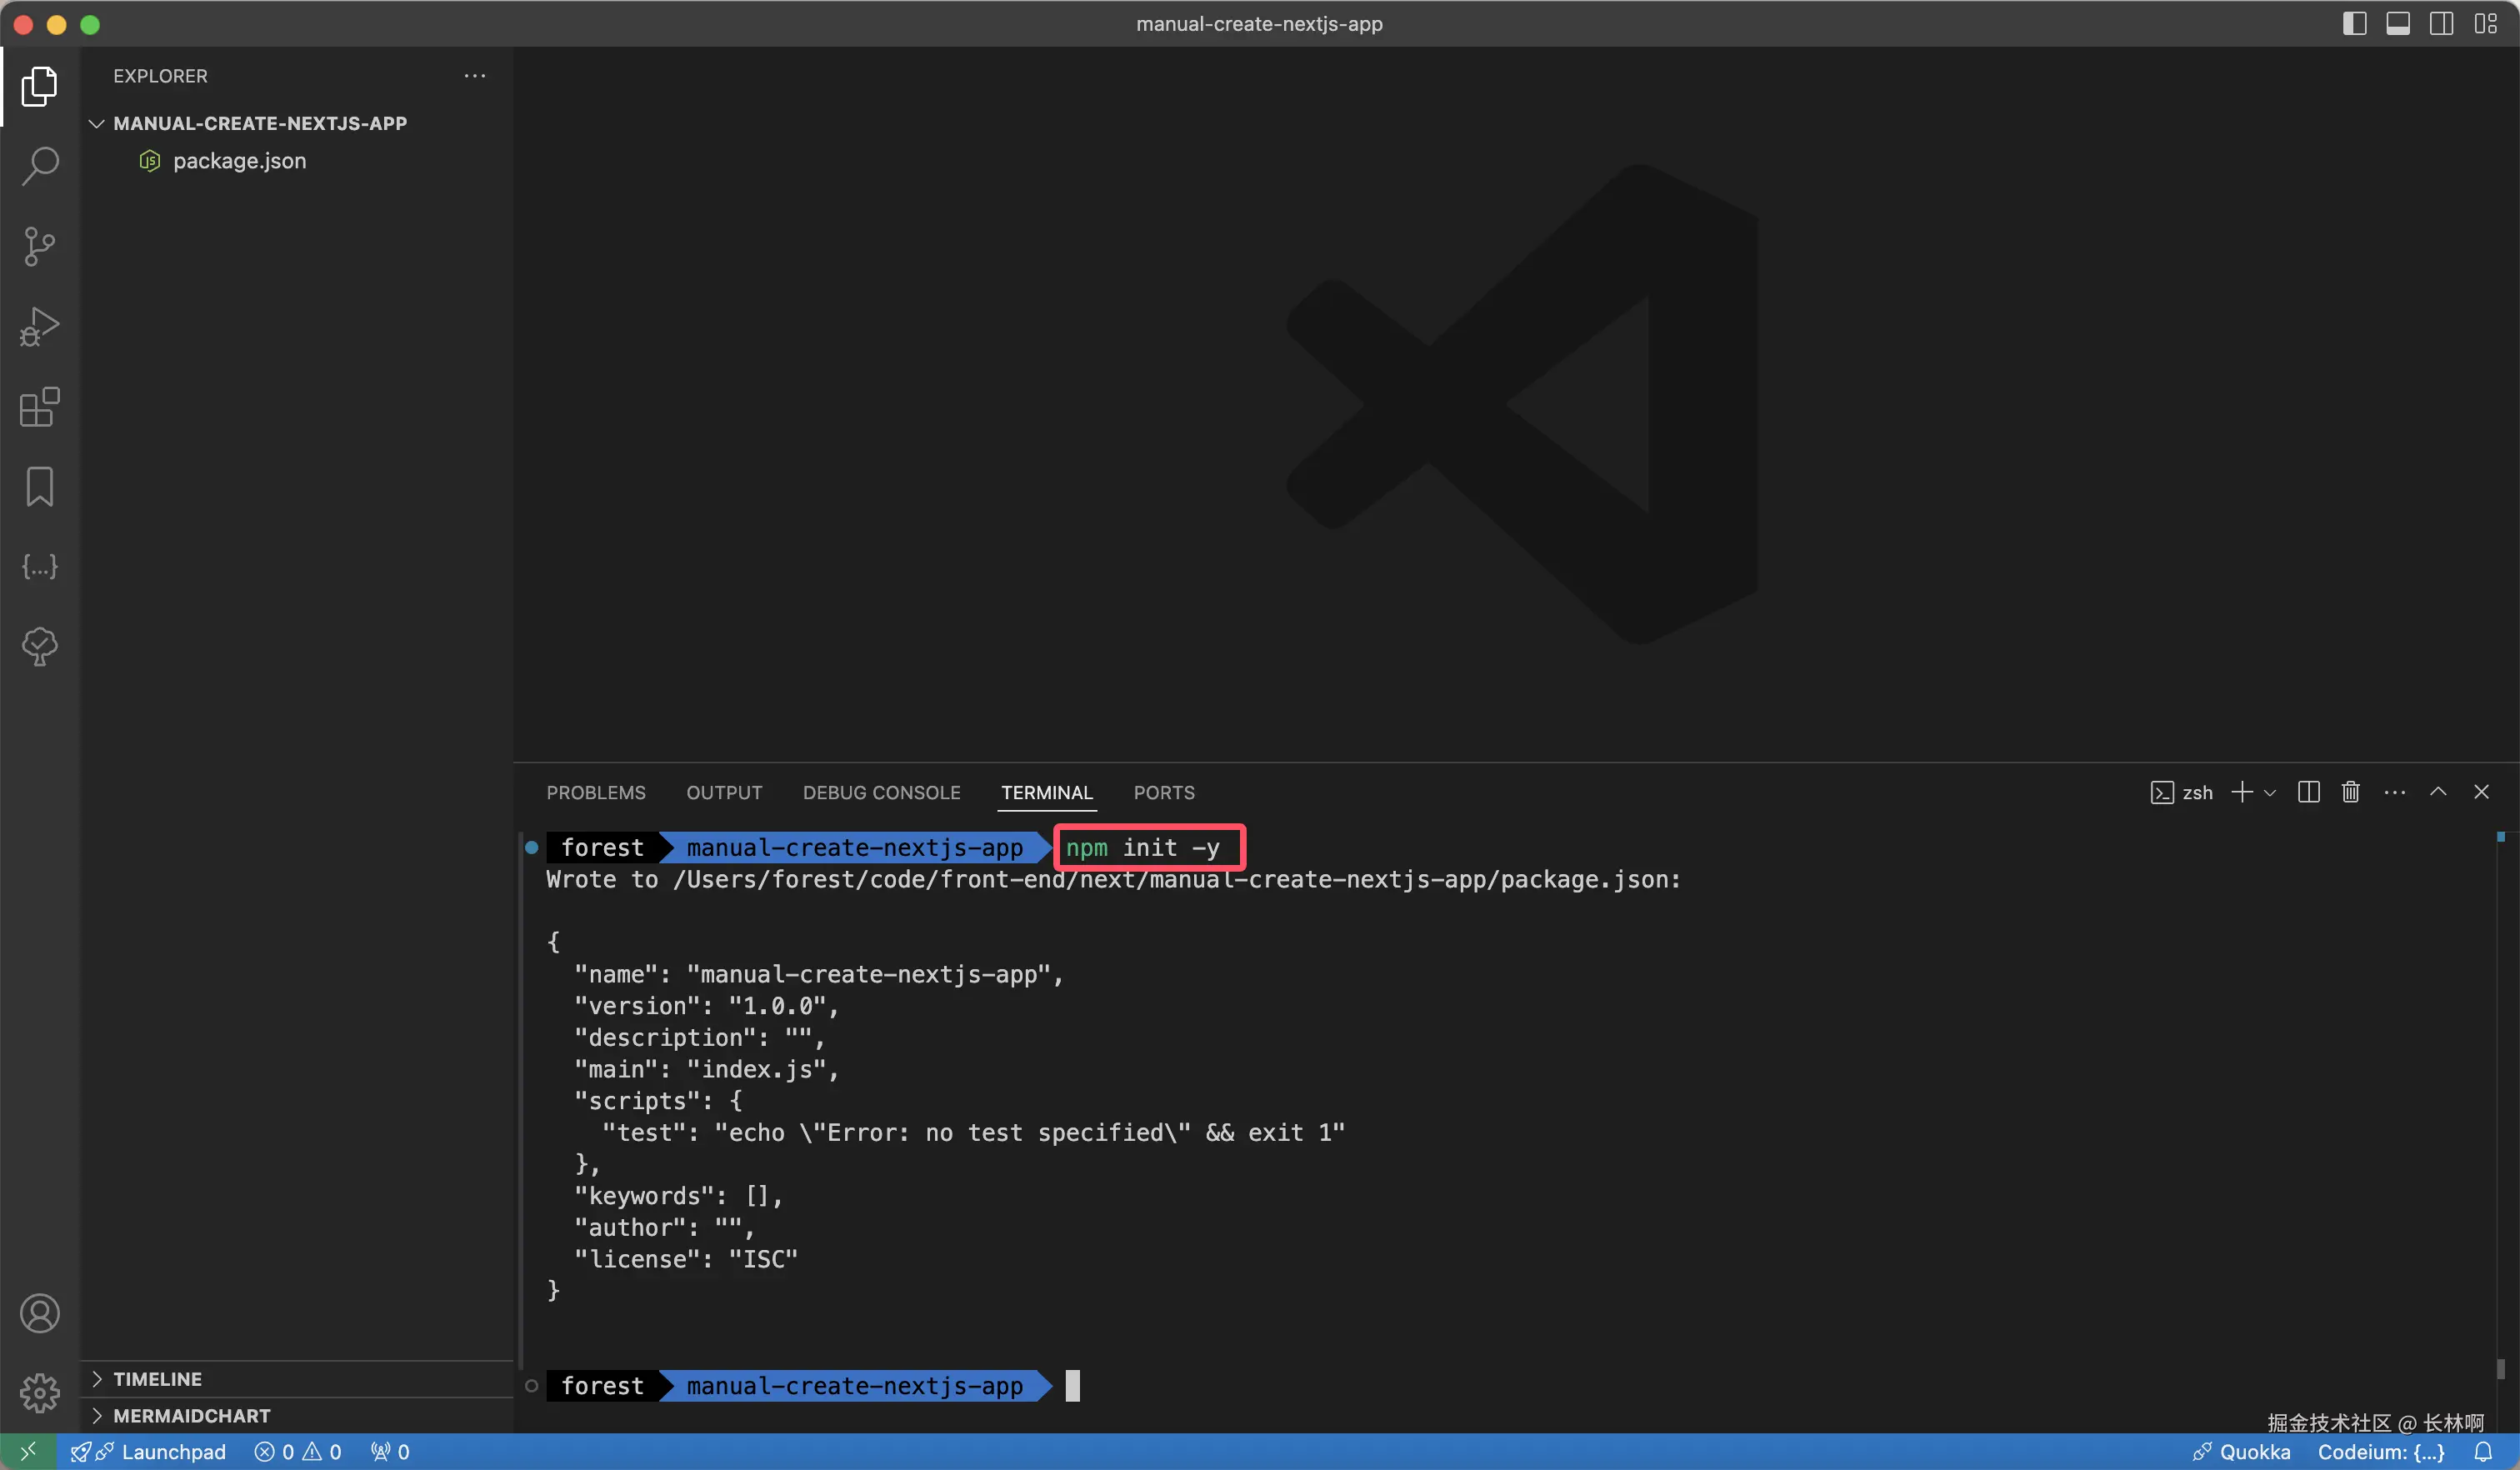Open the Source Control view

pos(40,246)
